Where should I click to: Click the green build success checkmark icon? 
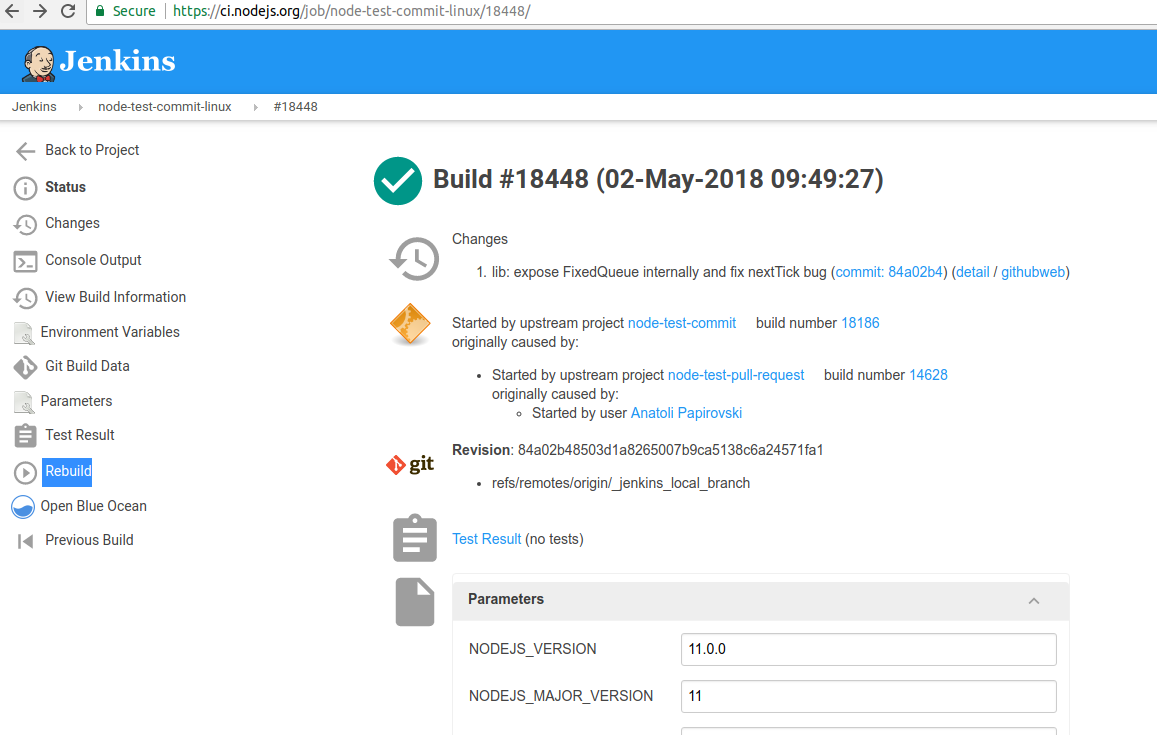(398, 181)
